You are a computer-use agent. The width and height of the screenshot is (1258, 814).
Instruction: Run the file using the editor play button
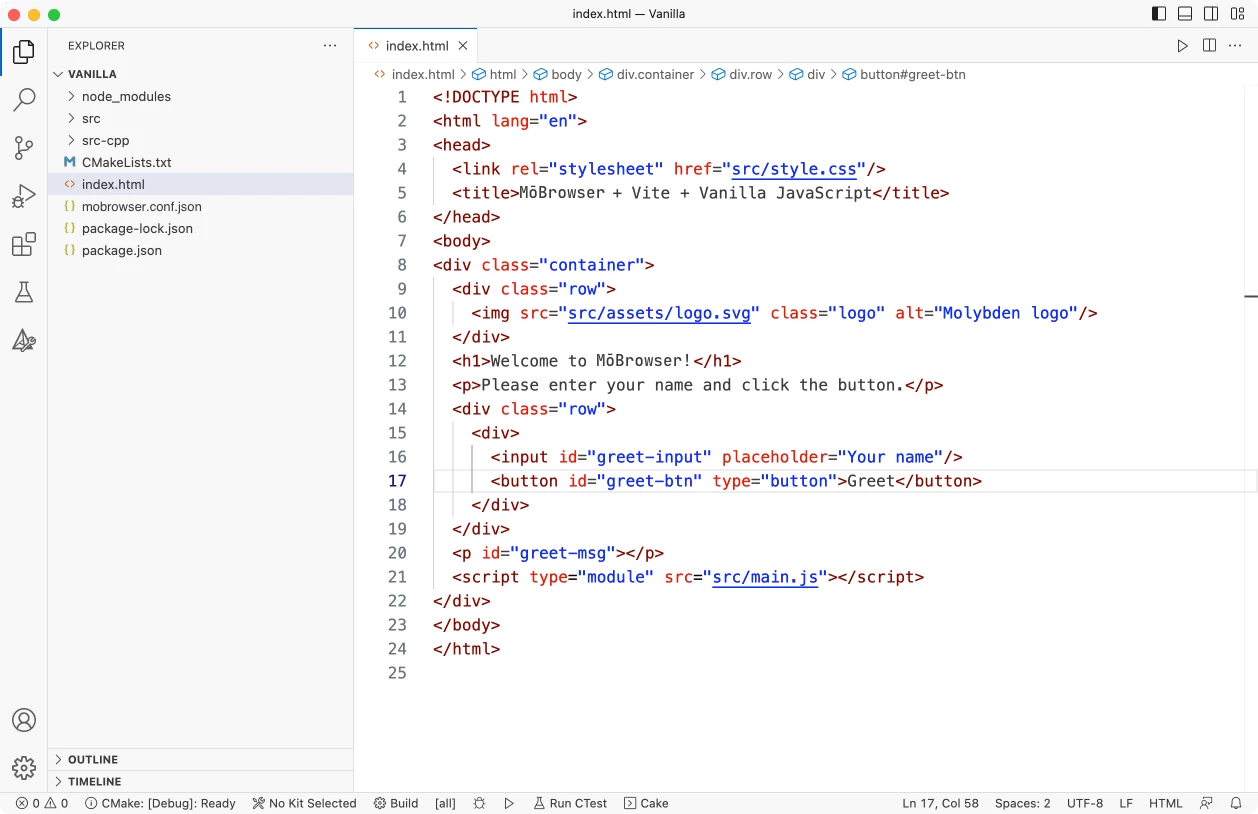pos(1182,45)
